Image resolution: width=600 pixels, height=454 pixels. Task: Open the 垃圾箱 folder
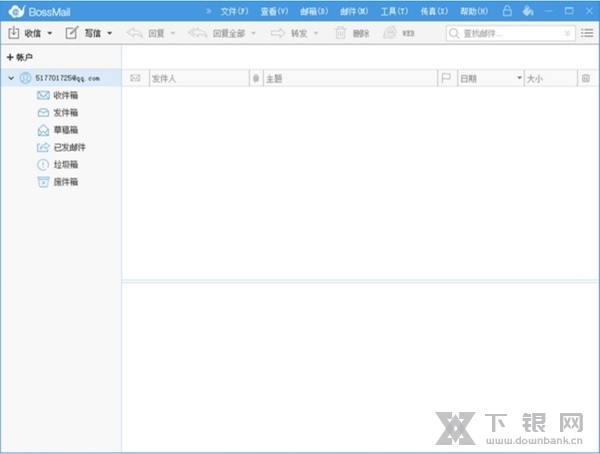point(66,165)
